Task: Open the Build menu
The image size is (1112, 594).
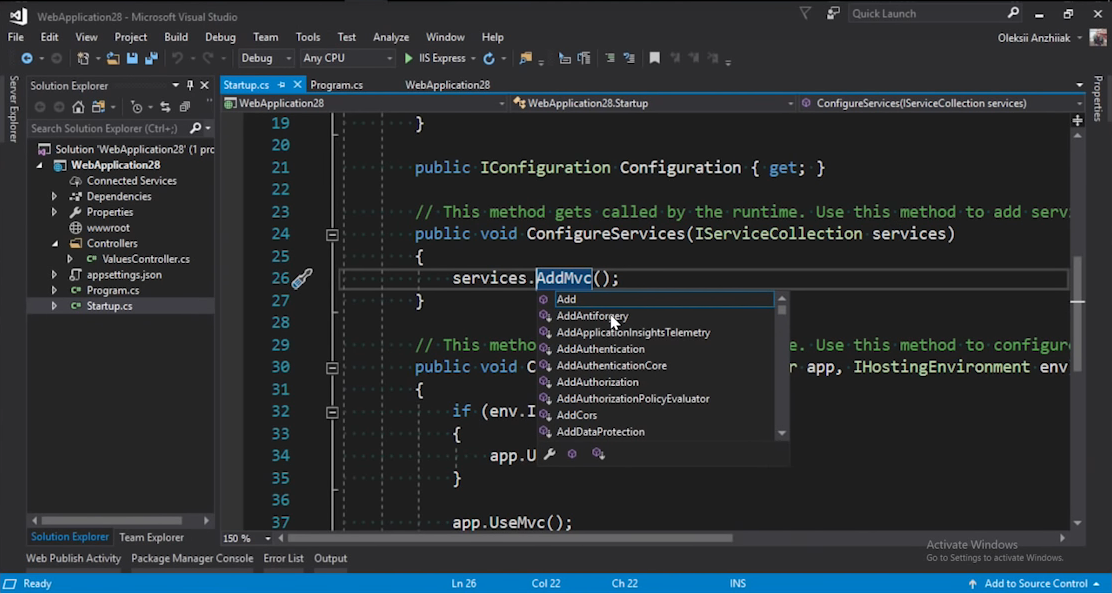Action: coord(176,37)
